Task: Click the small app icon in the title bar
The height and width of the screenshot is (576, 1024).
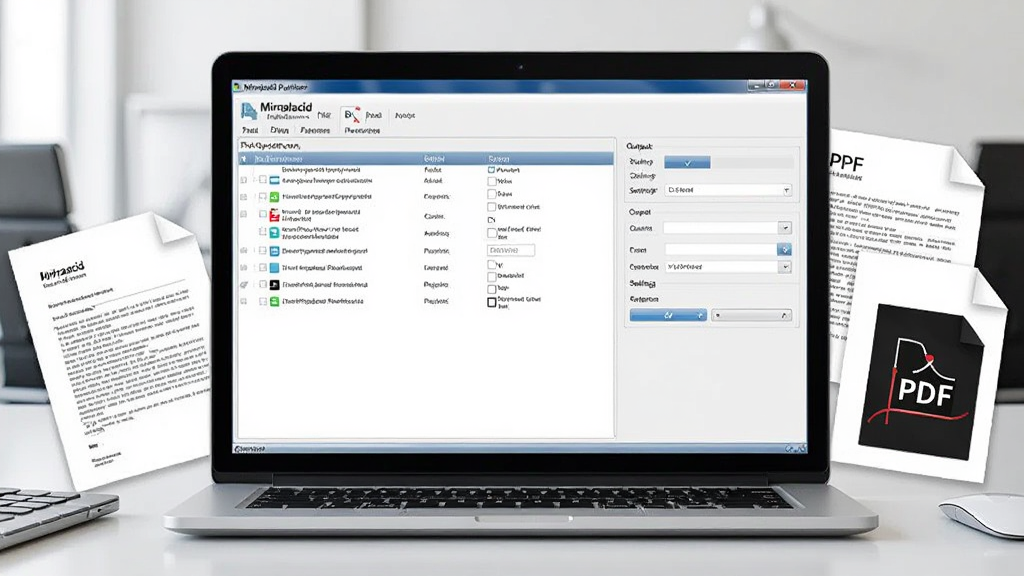Action: (x=238, y=87)
